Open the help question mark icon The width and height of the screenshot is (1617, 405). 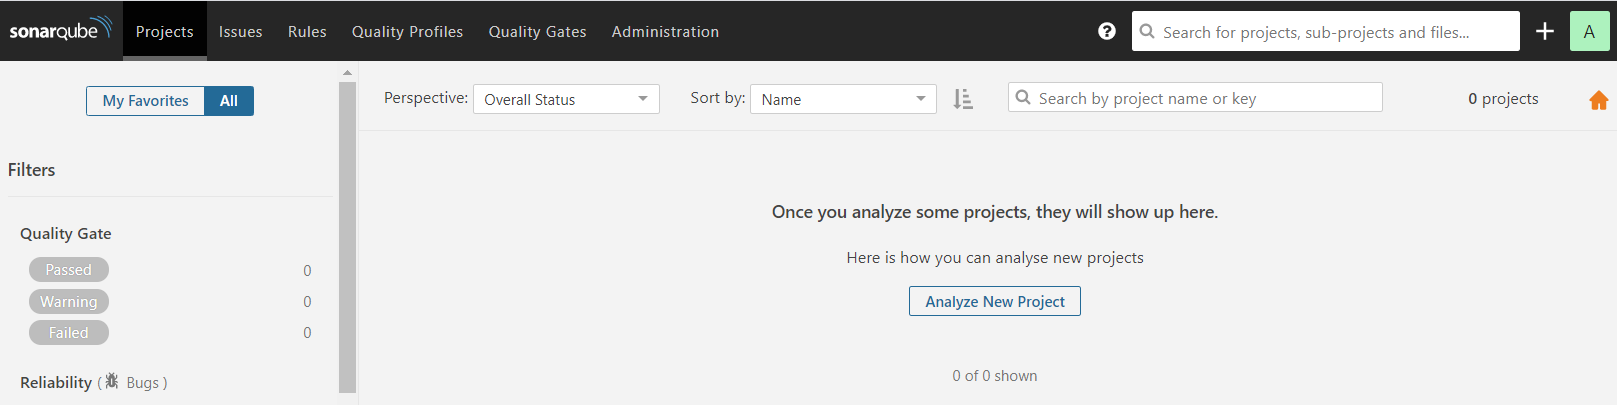[1106, 31]
